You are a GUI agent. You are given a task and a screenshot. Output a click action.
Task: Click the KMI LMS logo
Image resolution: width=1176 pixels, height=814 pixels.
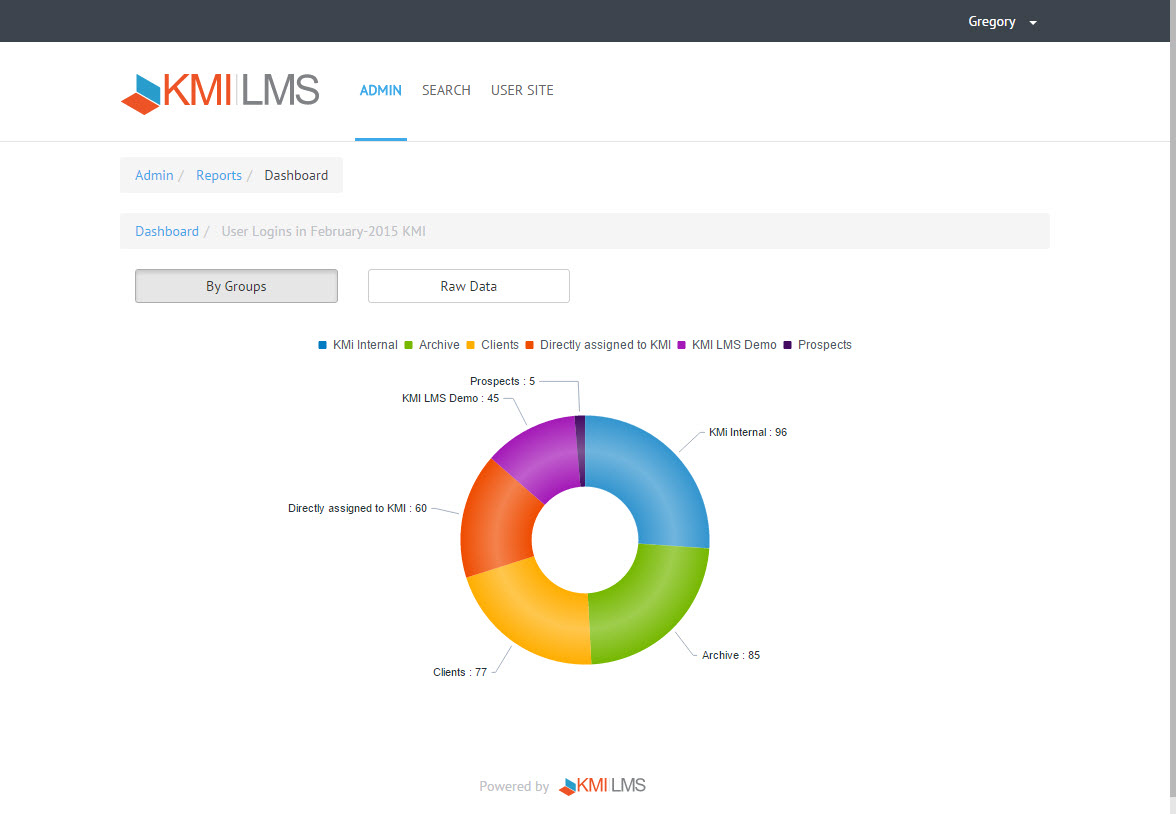coord(220,91)
